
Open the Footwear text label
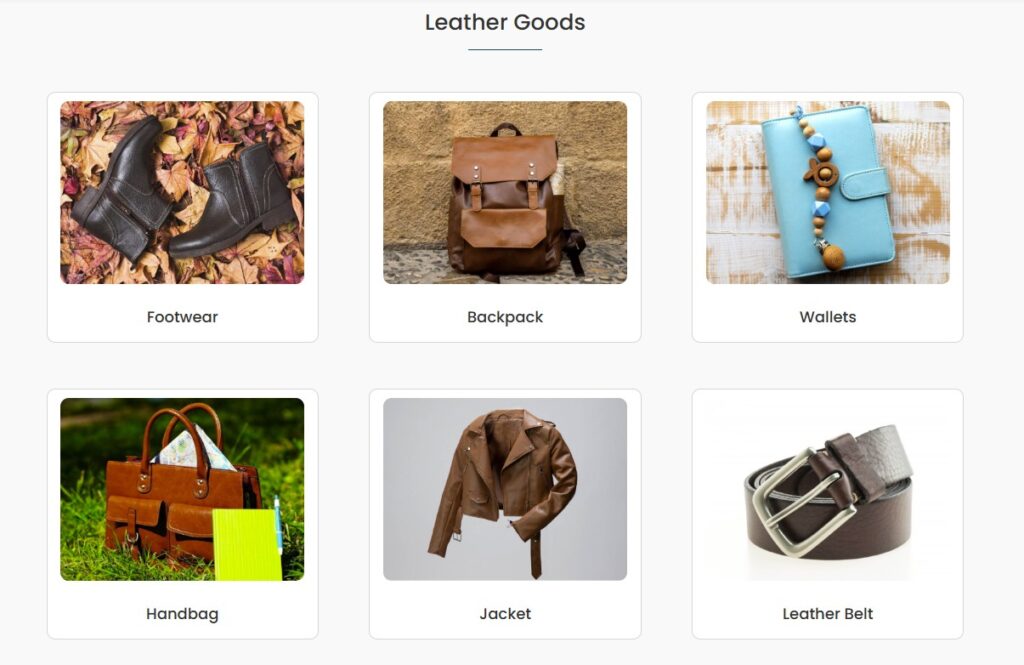click(x=182, y=317)
